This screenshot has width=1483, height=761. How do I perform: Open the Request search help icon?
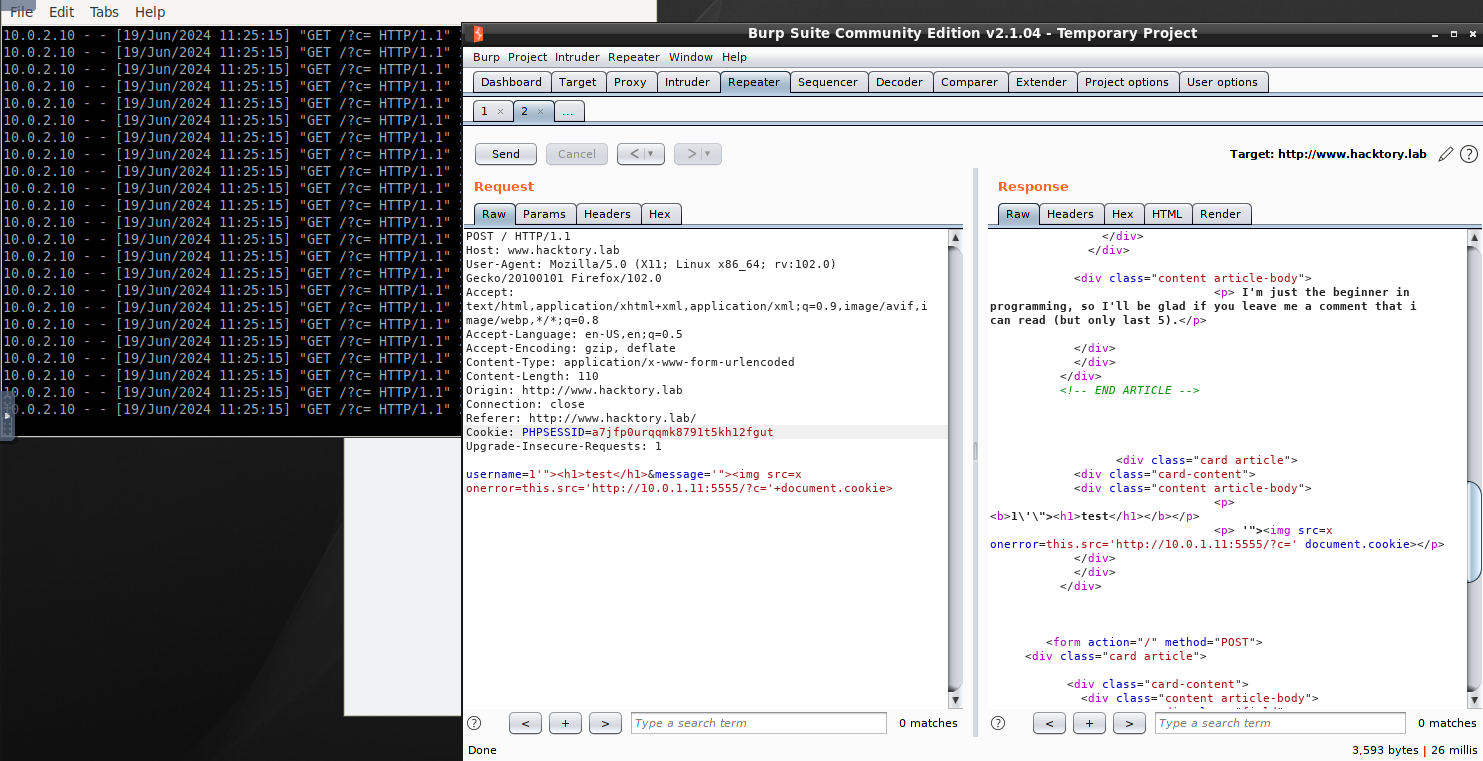pyautogui.click(x=474, y=723)
